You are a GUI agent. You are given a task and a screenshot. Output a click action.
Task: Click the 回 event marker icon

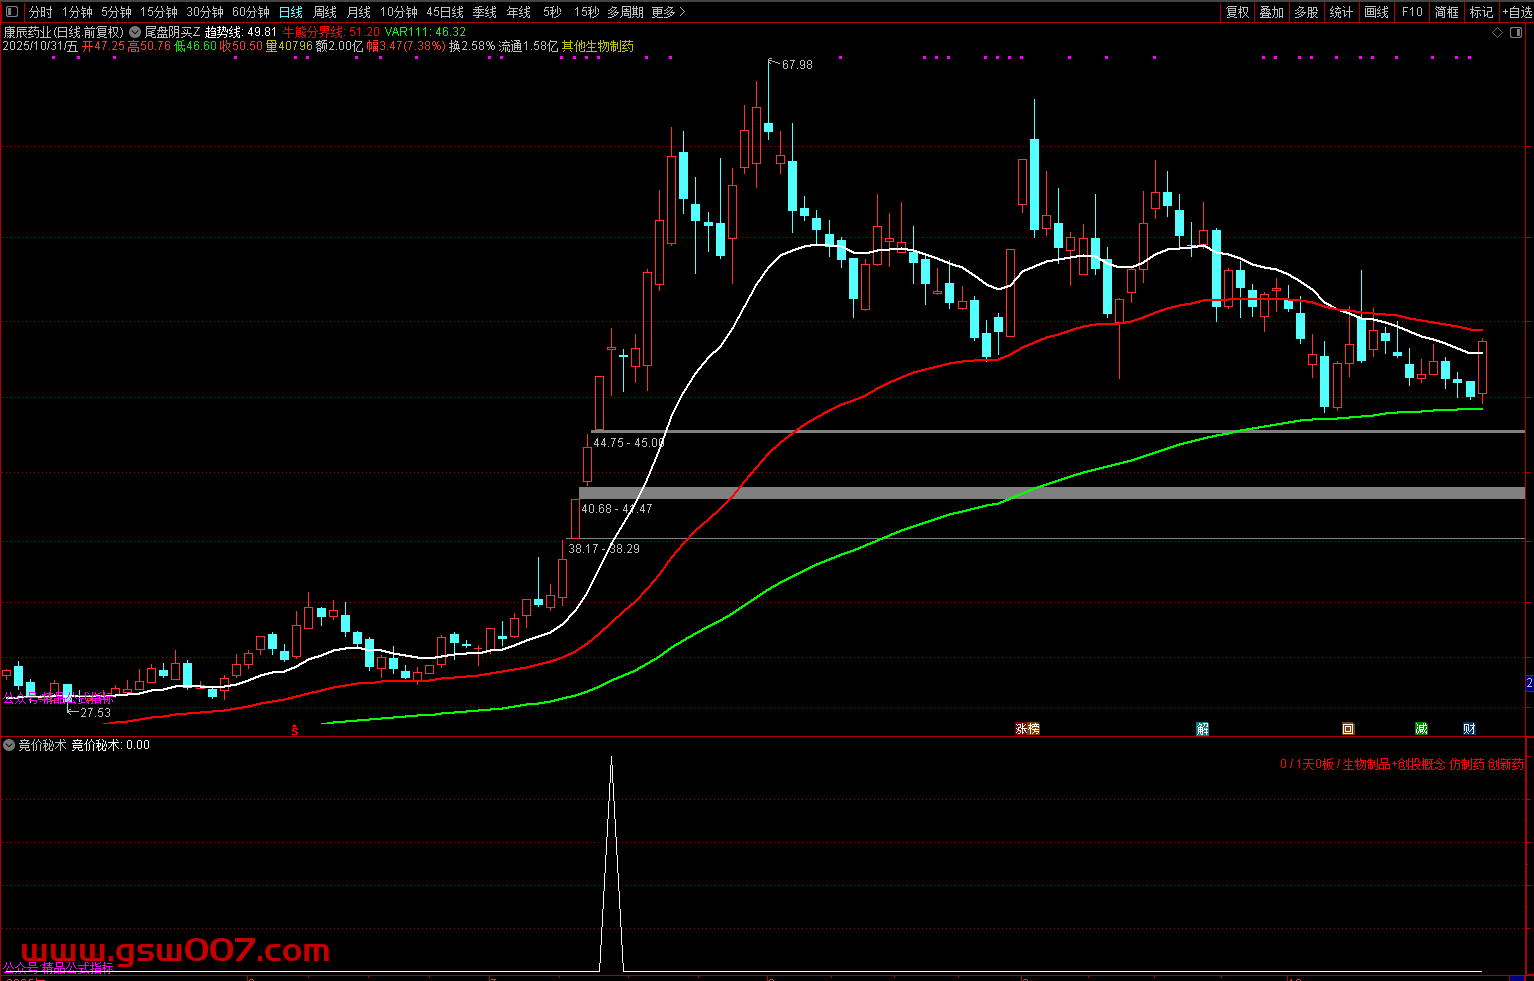(x=1348, y=729)
